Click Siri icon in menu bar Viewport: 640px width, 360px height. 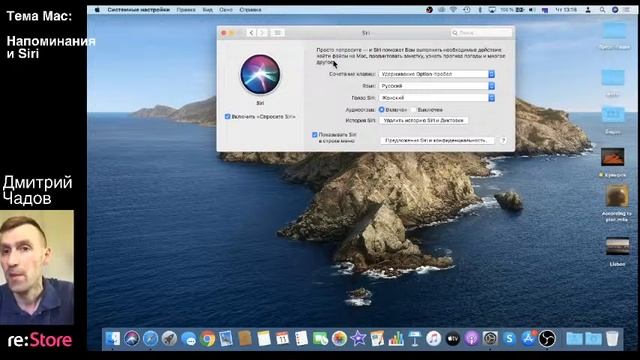[615, 9]
